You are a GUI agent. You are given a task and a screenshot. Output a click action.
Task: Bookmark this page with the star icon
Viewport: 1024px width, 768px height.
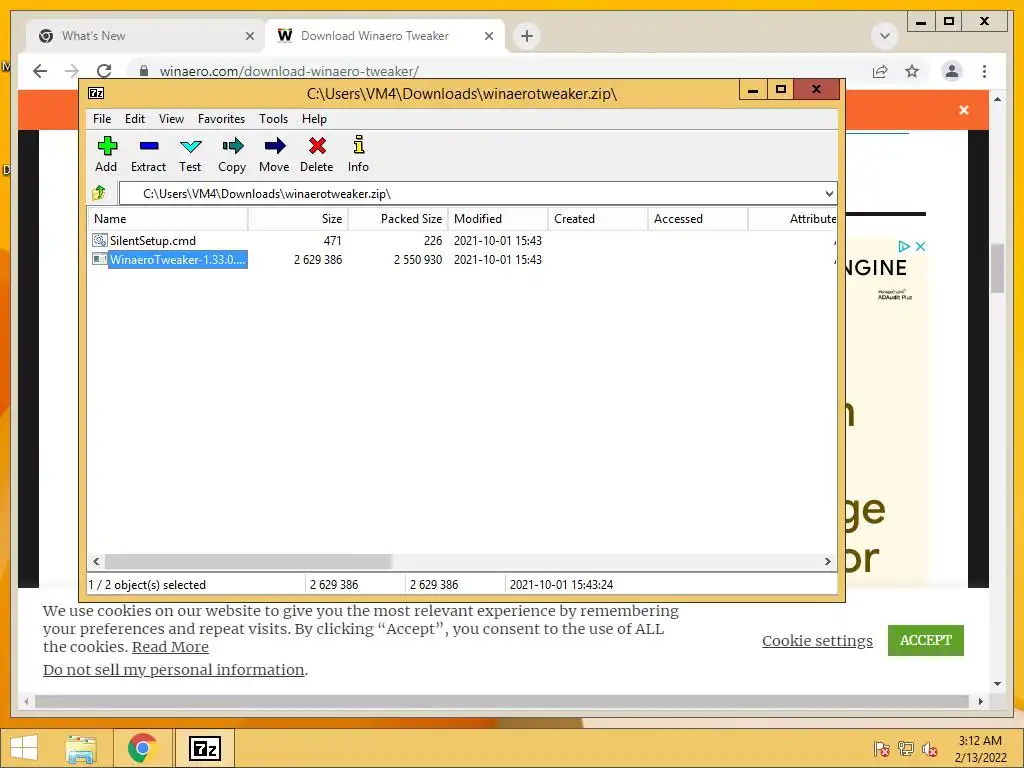912,71
